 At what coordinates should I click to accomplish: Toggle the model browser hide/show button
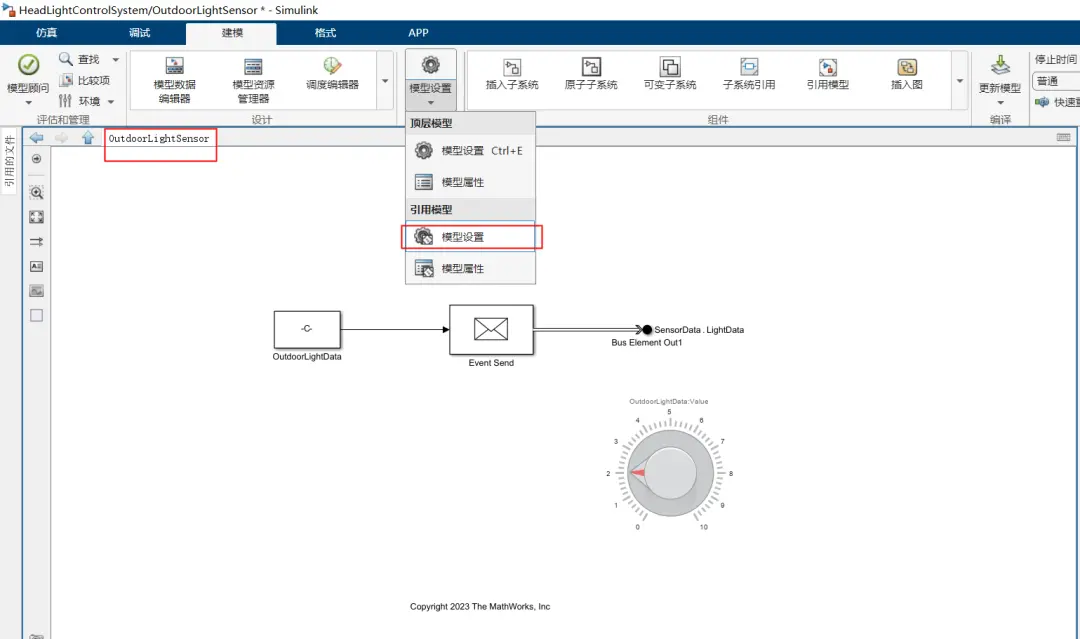tap(37, 159)
